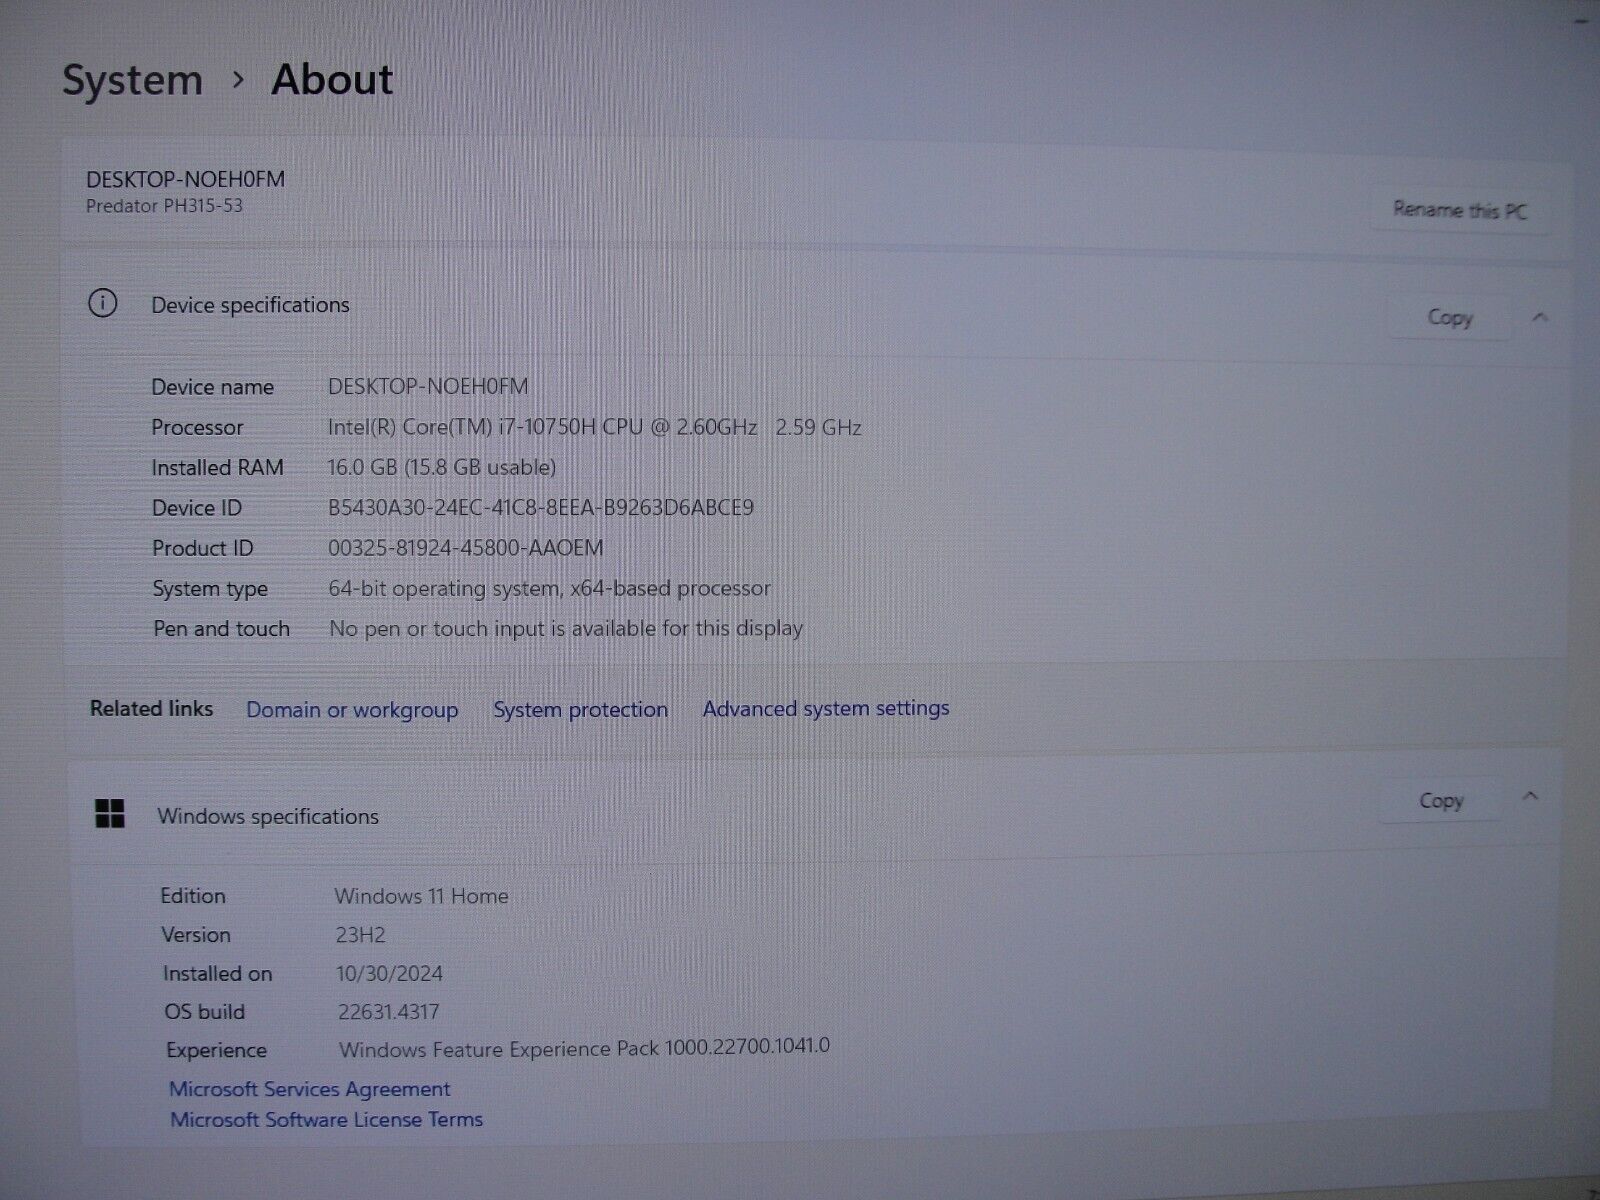
Task: Open Microsoft Software License Terms link
Action: click(x=326, y=1119)
